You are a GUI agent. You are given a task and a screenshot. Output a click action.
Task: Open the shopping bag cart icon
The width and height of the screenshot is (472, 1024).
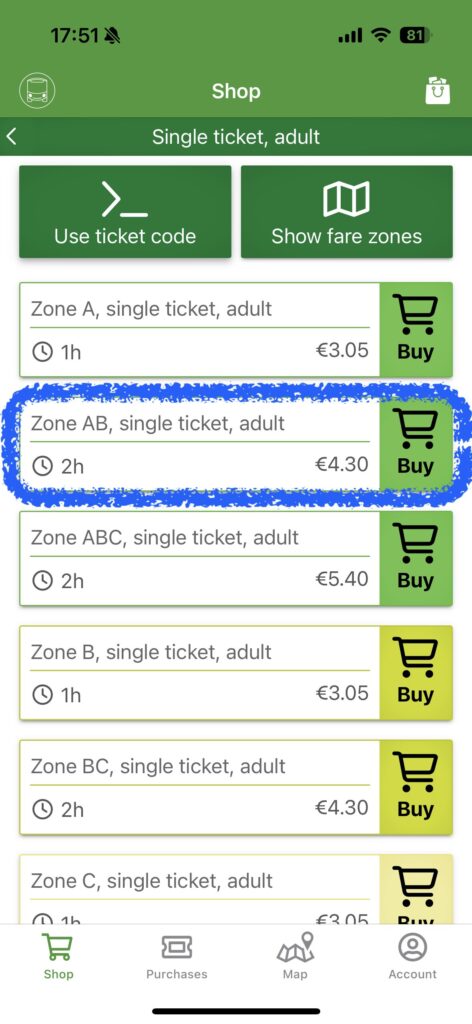pyautogui.click(x=437, y=91)
